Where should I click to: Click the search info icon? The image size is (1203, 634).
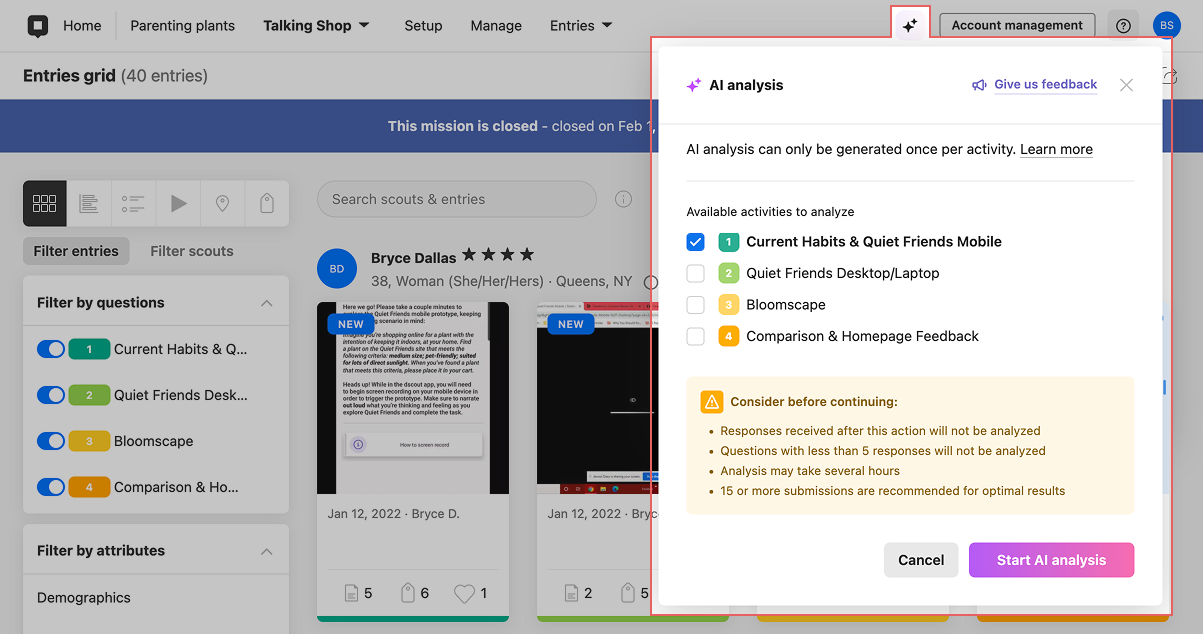click(623, 199)
